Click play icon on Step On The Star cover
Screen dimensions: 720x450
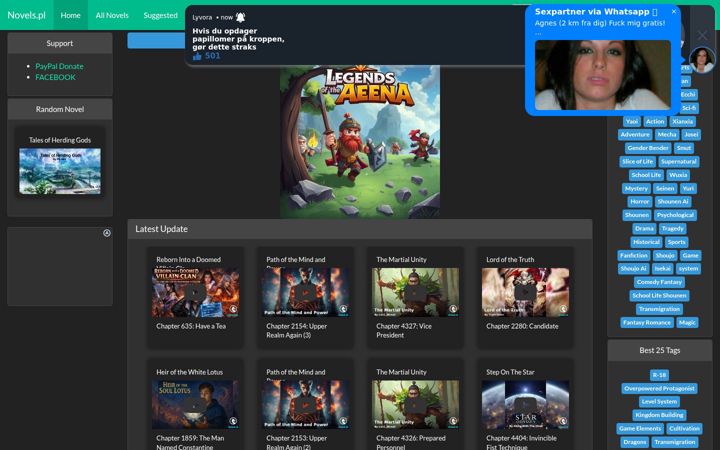click(525, 405)
